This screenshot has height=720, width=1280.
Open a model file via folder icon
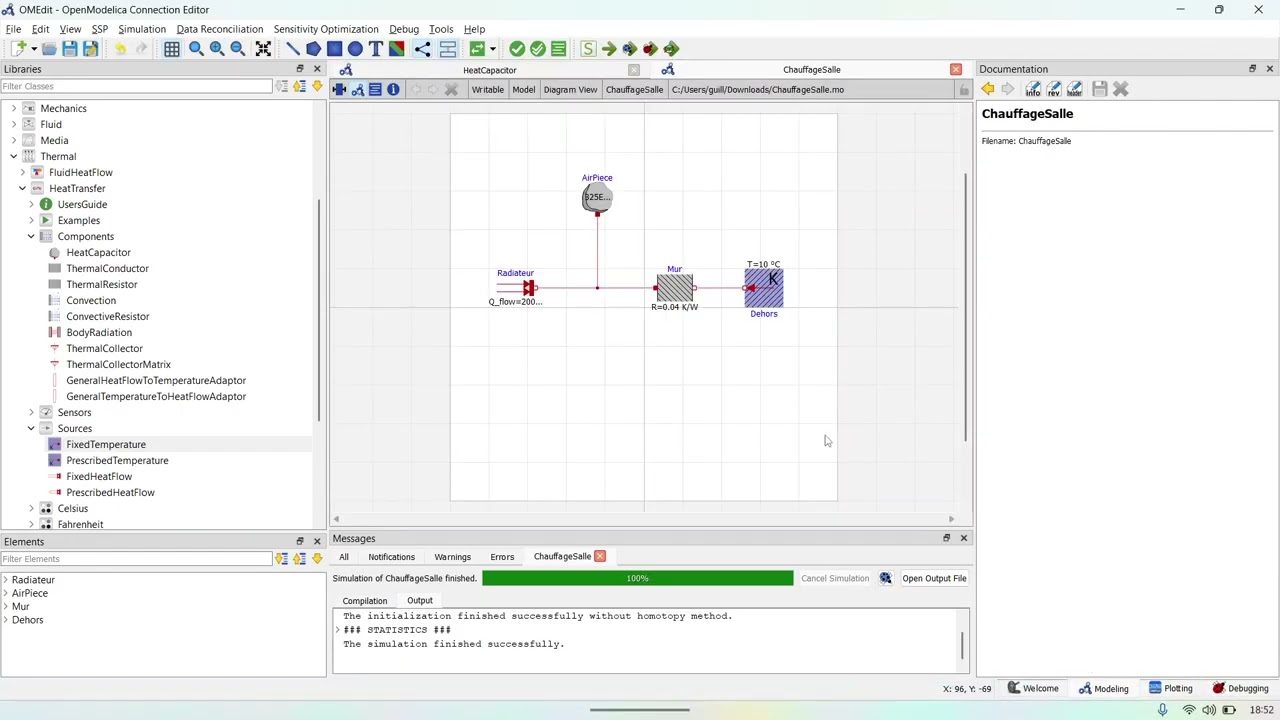(49, 48)
